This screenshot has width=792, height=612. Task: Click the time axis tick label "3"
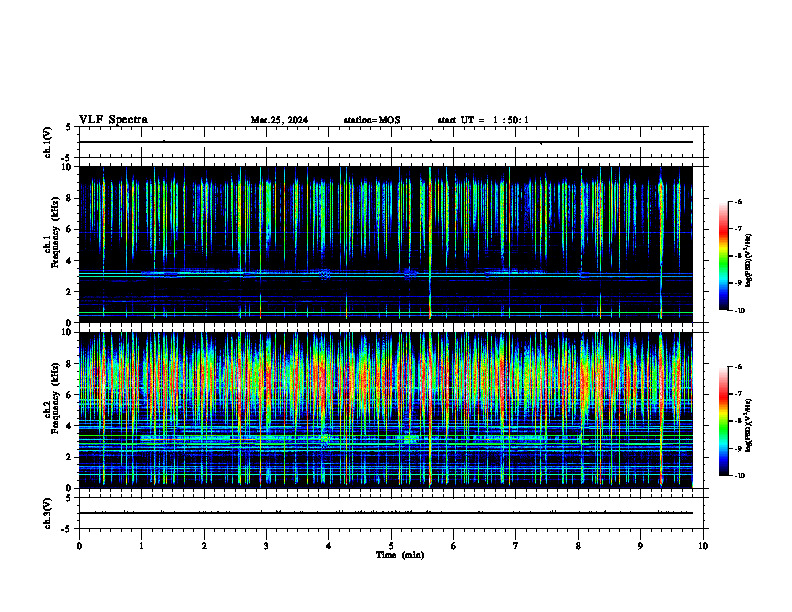[266, 546]
